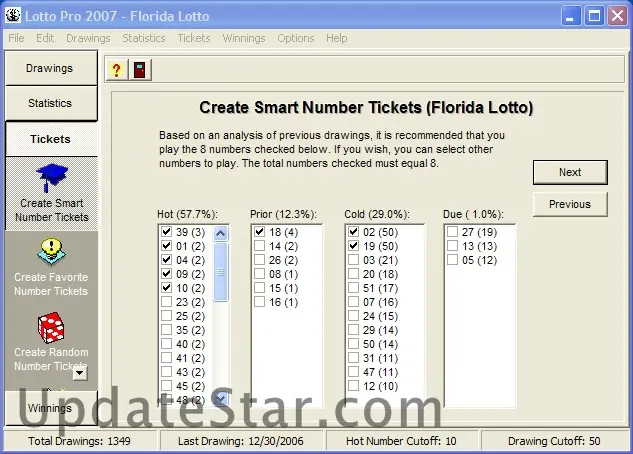Open the Help menu
Viewport: 633px width, 454px height.
337,38
